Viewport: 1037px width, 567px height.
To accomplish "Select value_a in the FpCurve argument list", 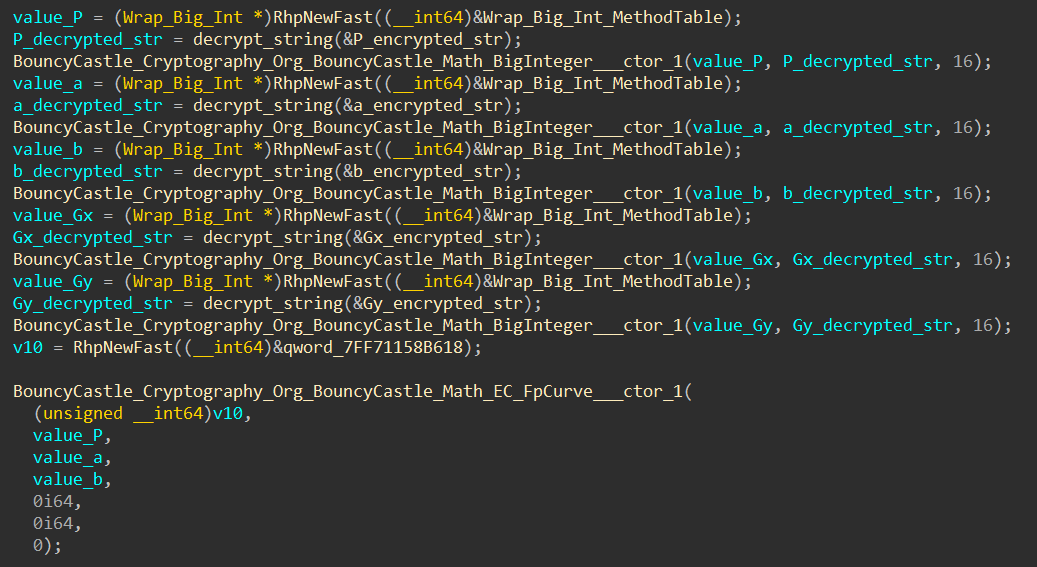I will (67, 457).
